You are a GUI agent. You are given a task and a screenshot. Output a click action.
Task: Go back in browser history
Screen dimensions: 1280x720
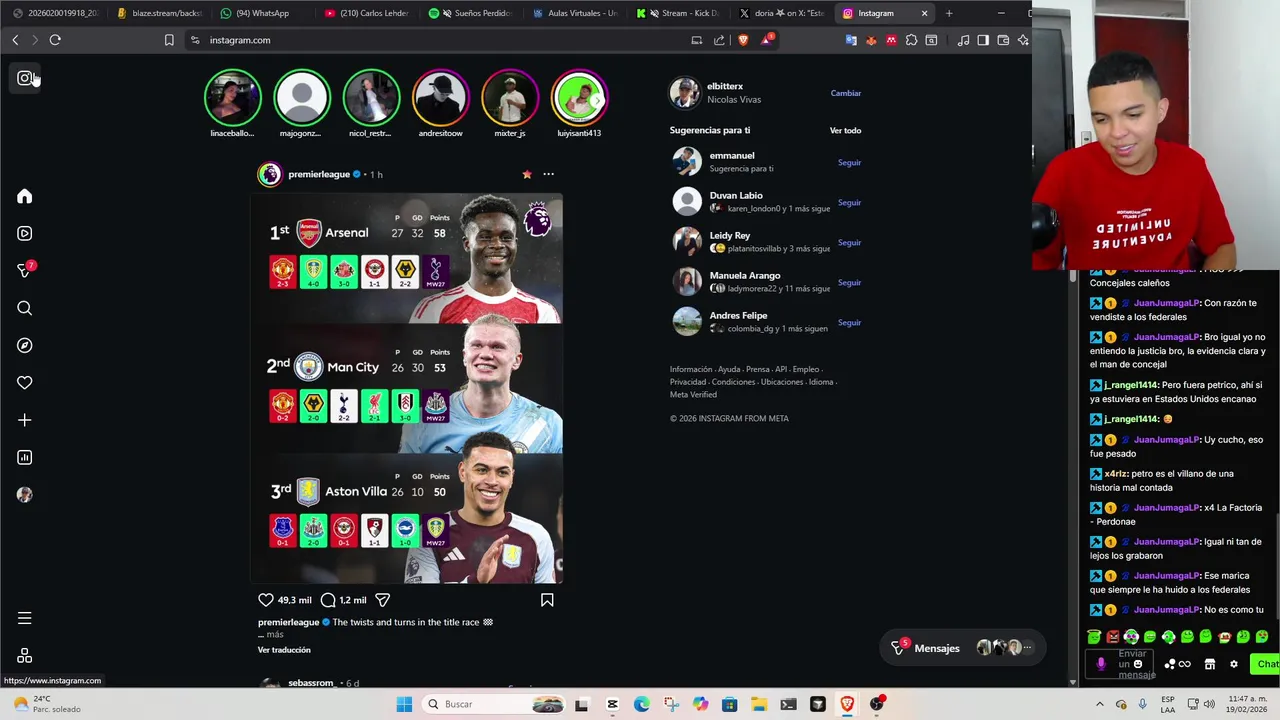pos(15,40)
